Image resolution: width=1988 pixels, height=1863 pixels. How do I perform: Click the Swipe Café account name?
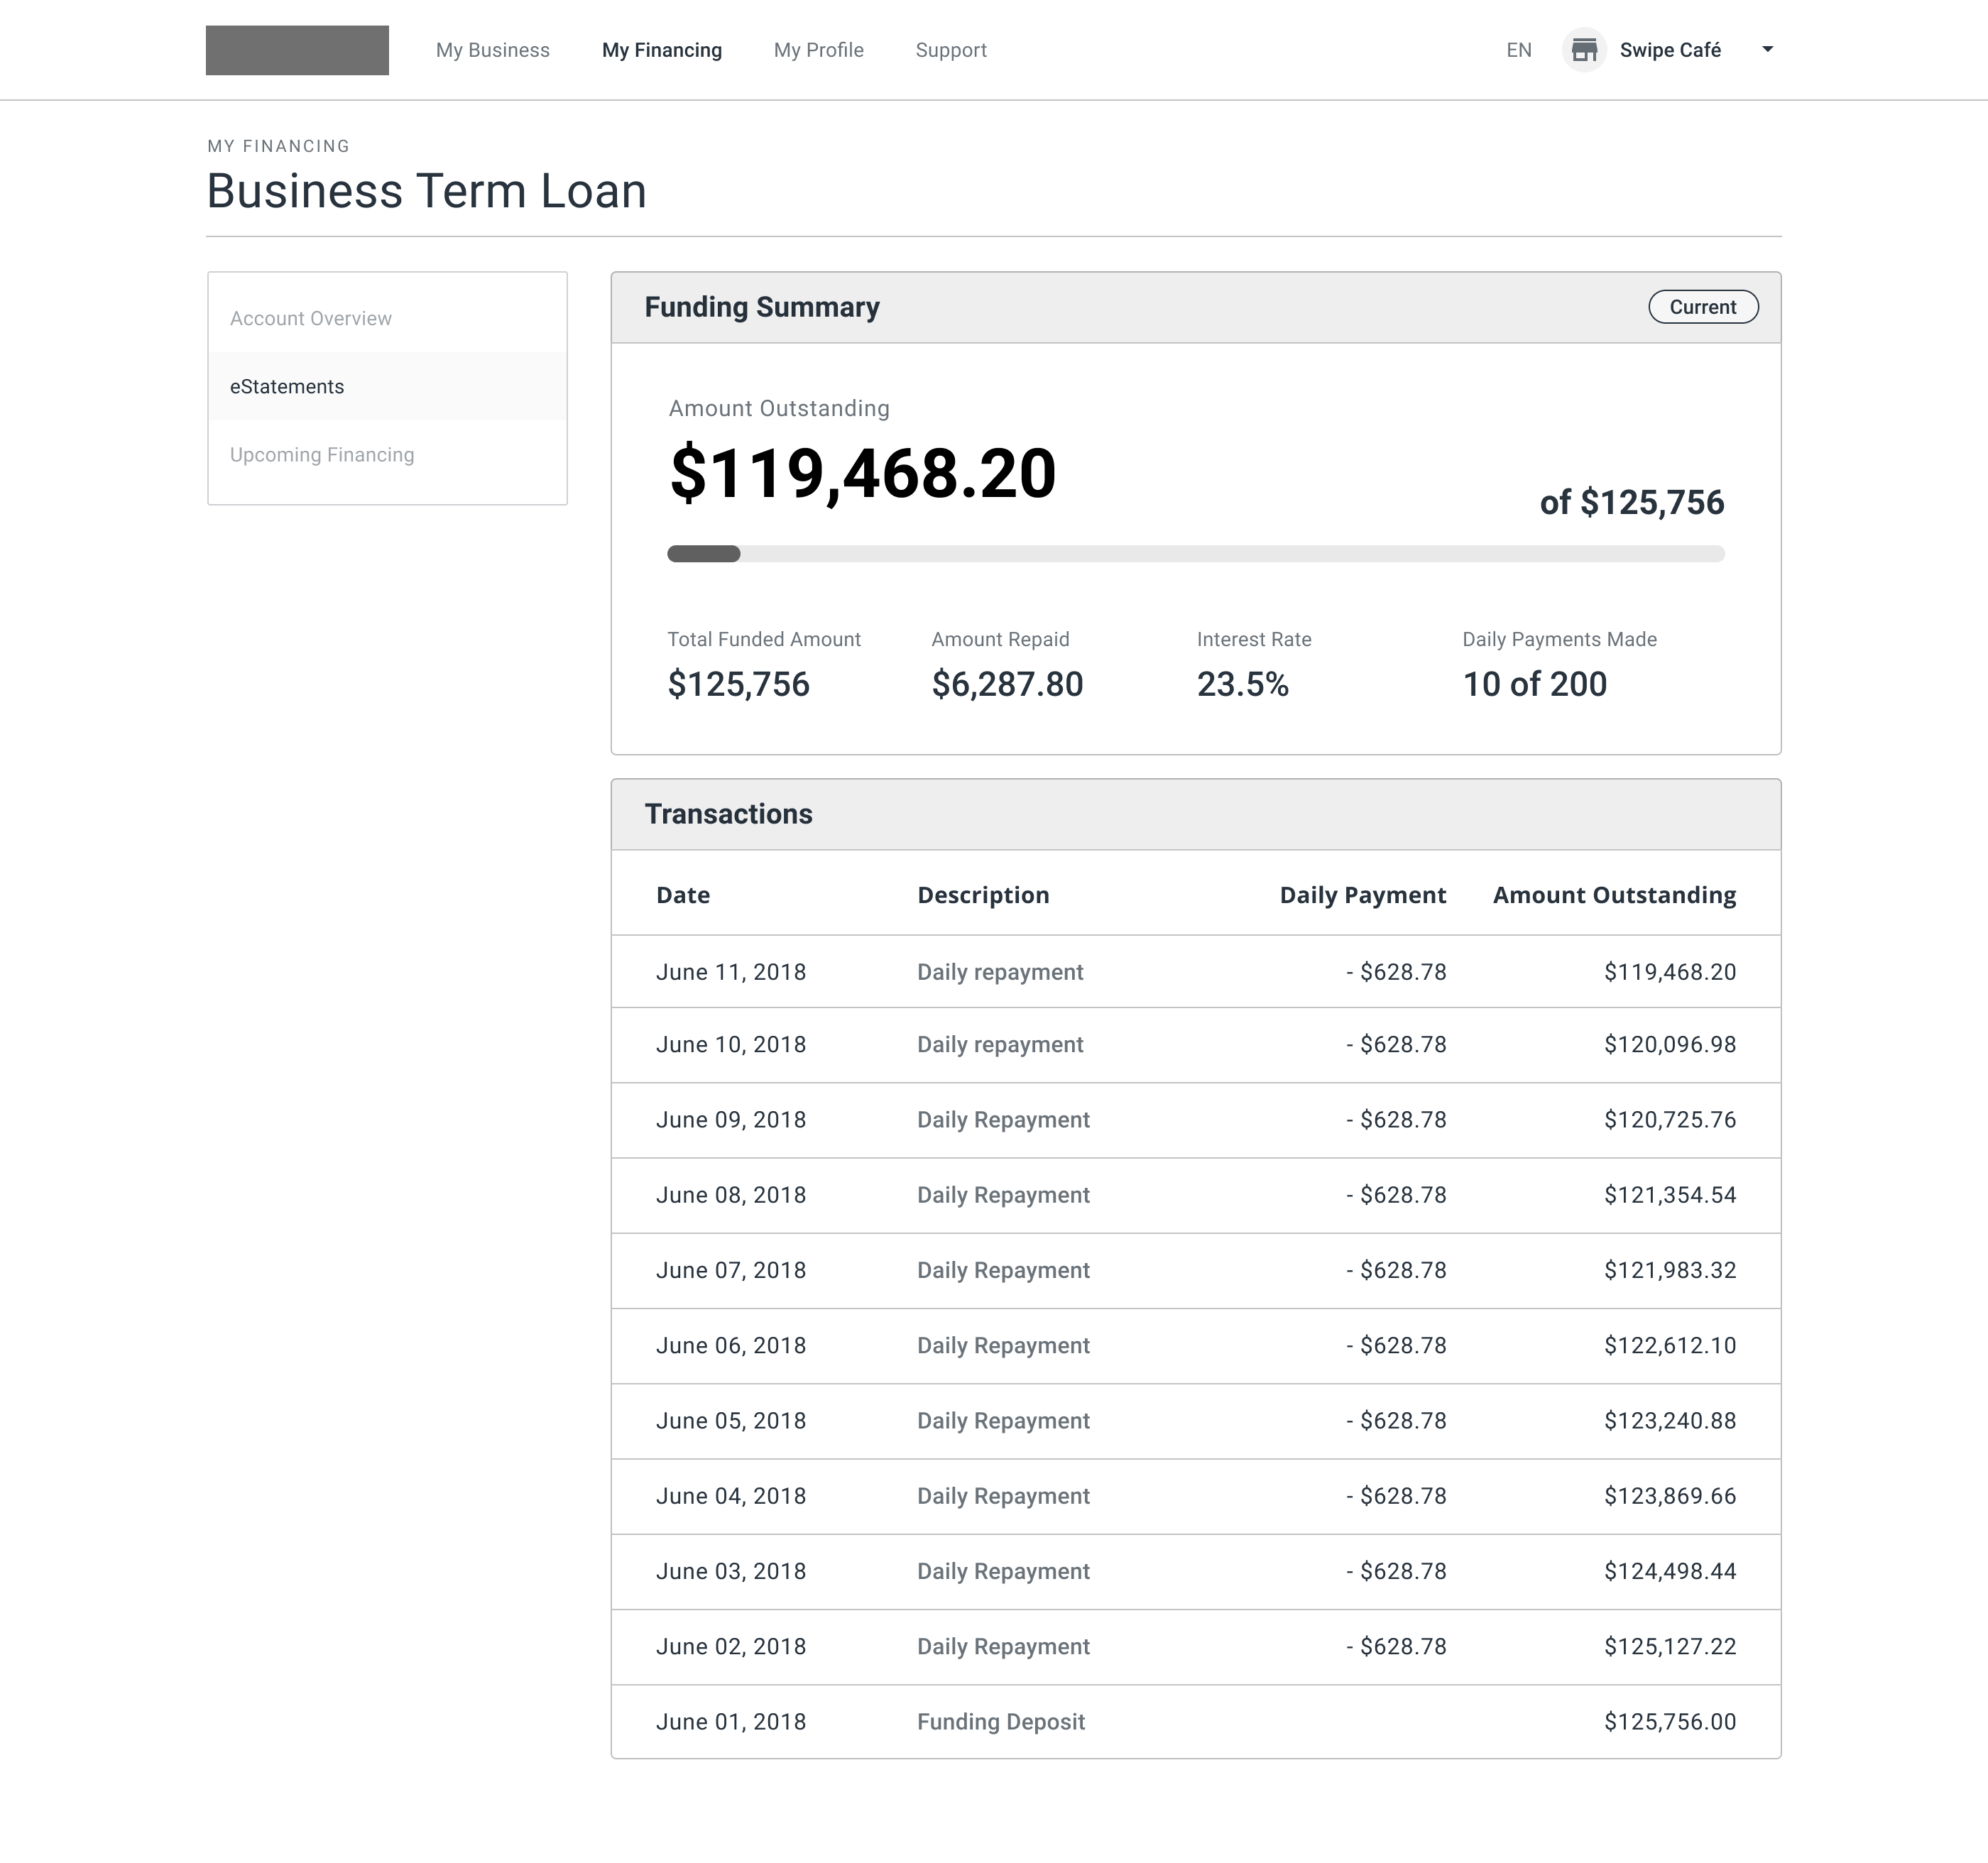coord(1669,50)
